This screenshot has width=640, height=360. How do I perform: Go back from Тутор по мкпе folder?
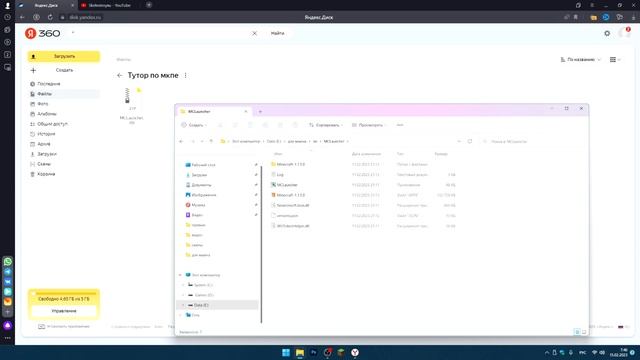point(120,76)
